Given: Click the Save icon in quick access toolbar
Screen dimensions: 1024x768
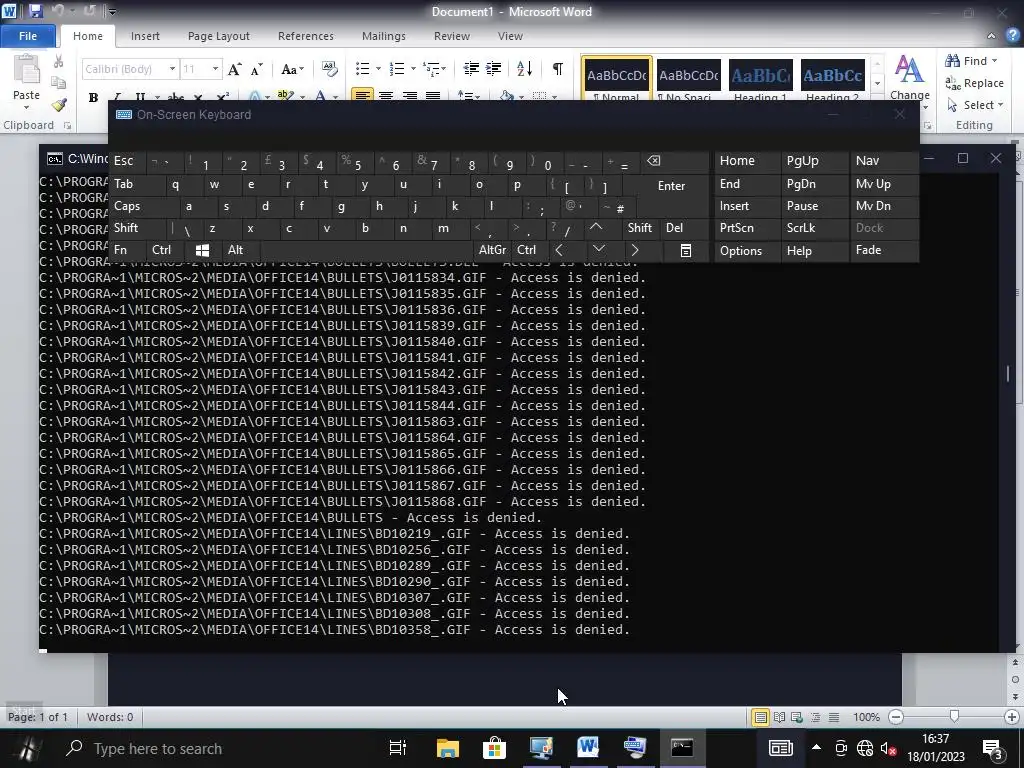Looking at the screenshot, I should (35, 11).
